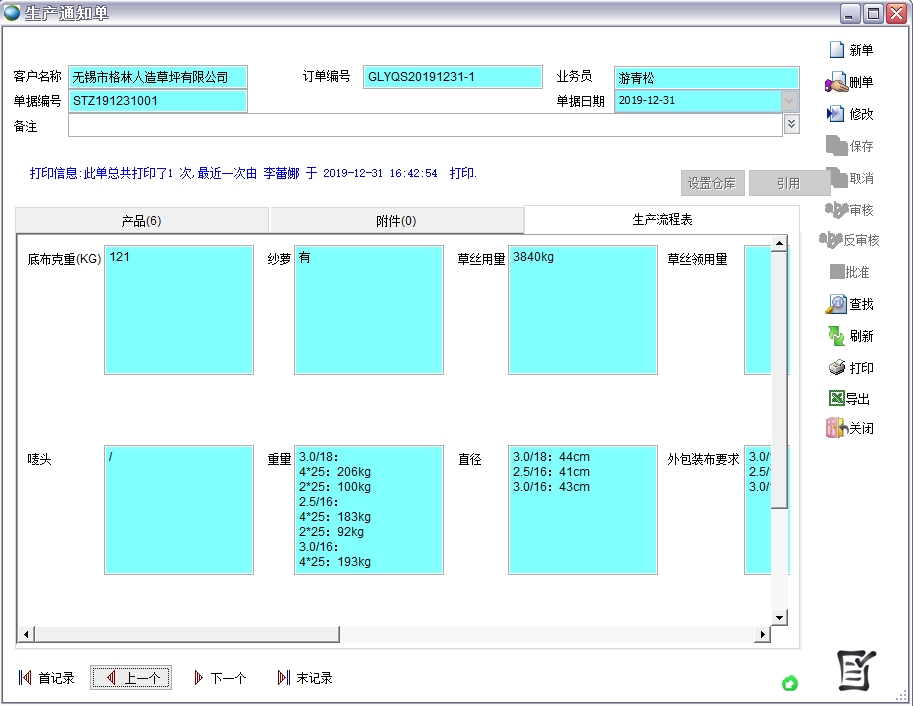This screenshot has width=913, height=706.
Task: Click the 刷新 (refresh) icon
Action: [x=836, y=336]
